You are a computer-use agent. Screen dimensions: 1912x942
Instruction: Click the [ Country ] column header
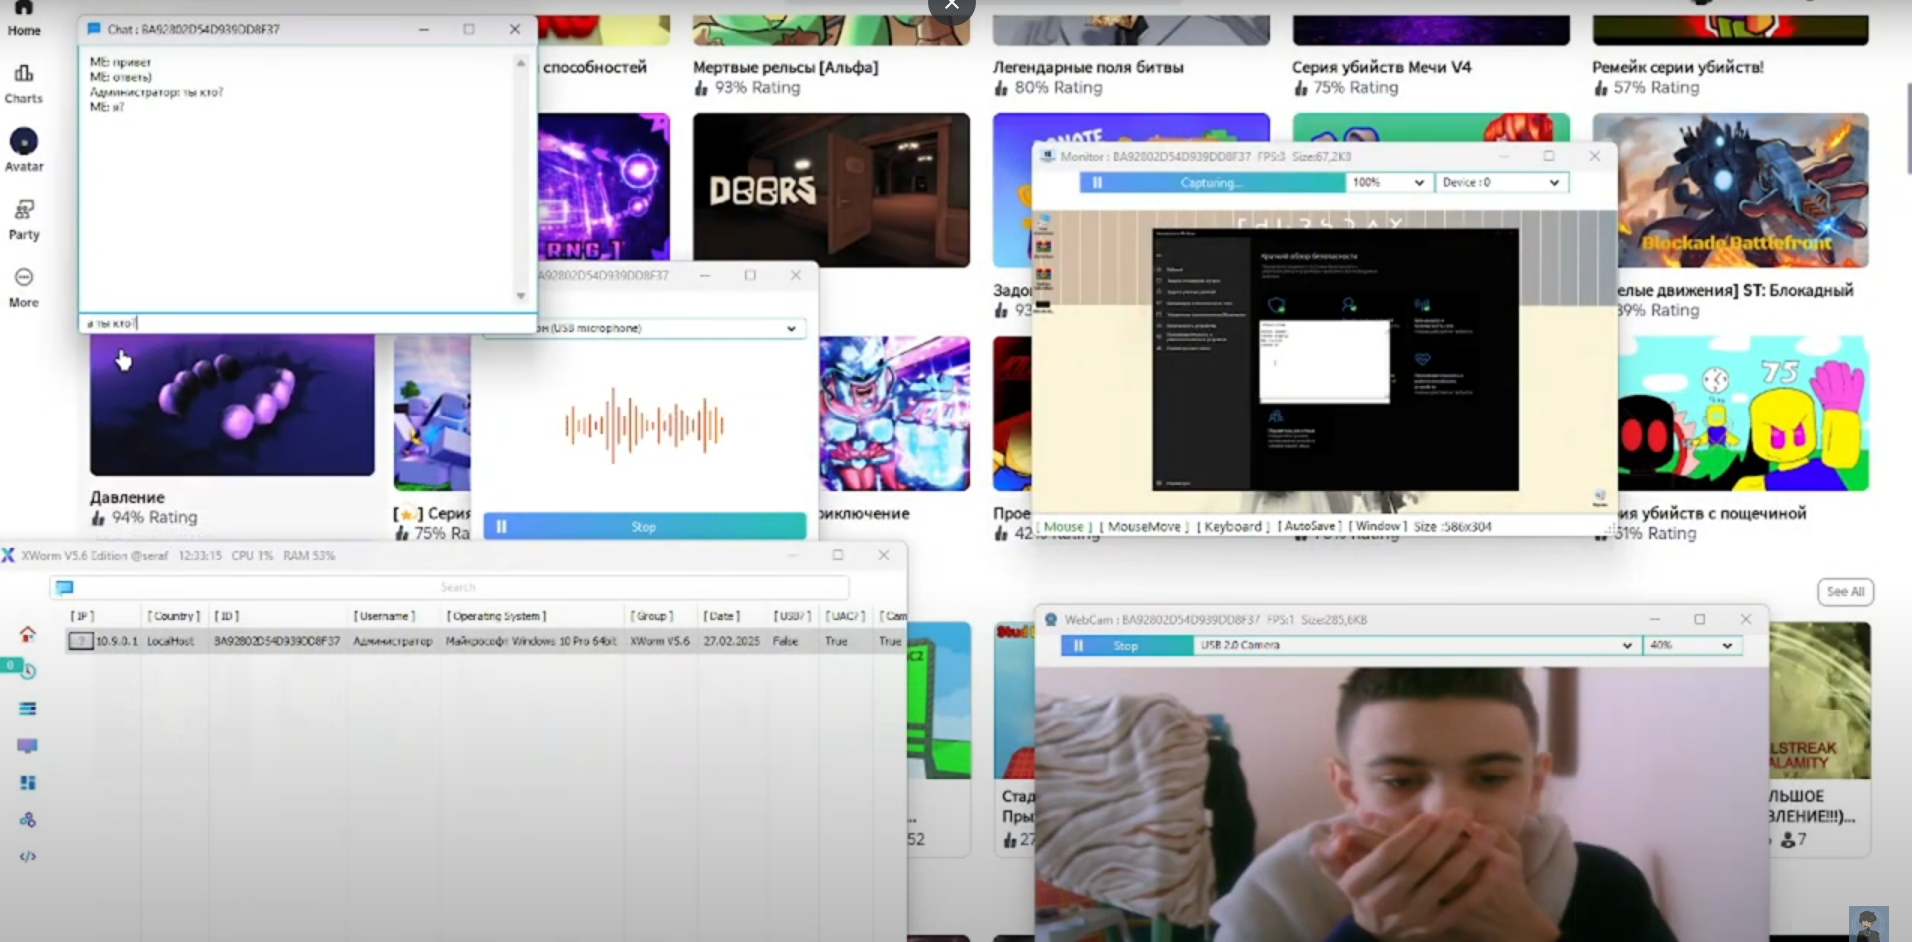(174, 616)
